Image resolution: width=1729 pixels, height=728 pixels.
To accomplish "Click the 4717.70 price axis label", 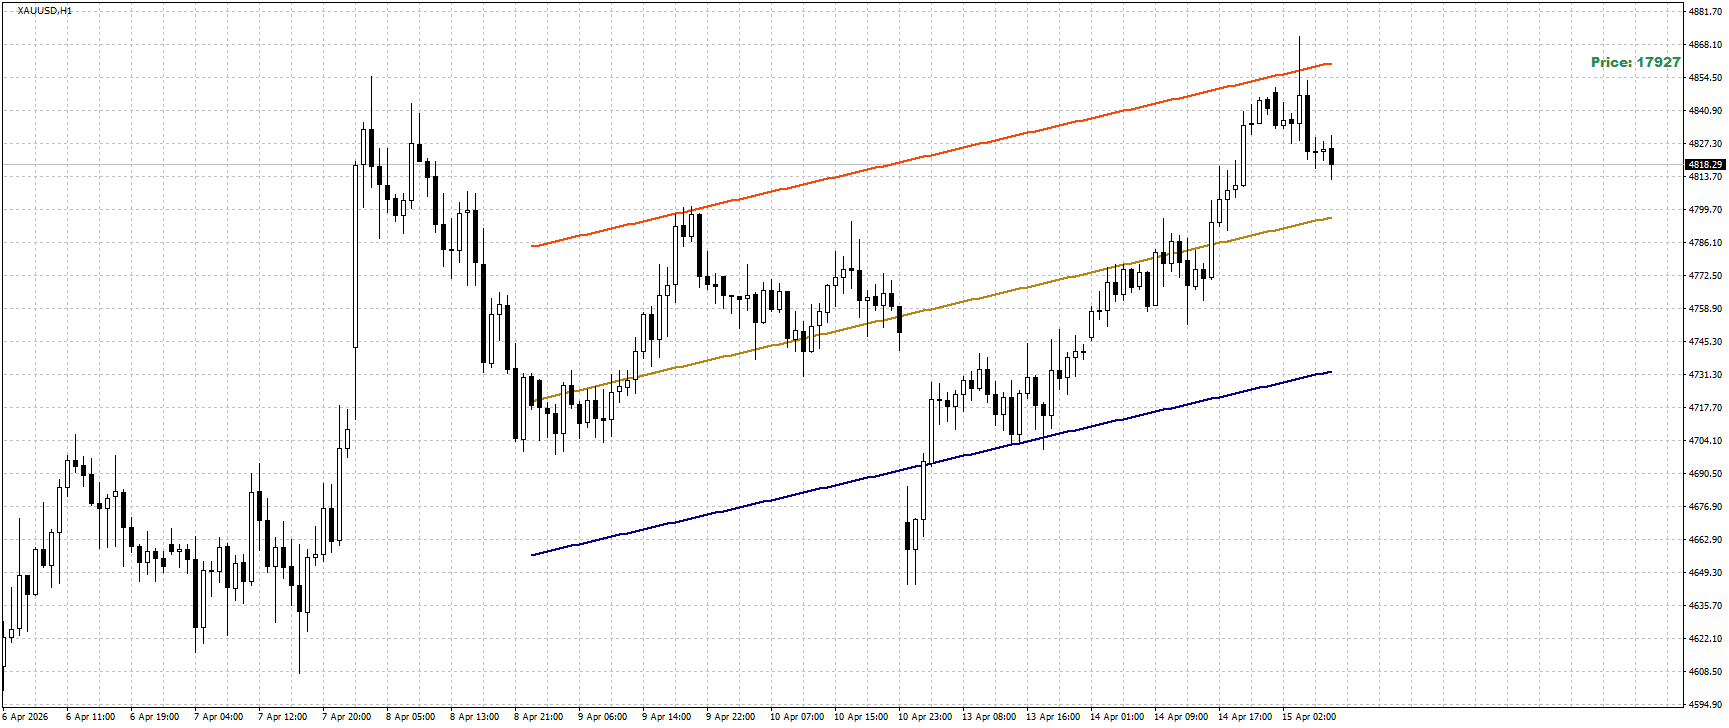I will pyautogui.click(x=1705, y=408).
